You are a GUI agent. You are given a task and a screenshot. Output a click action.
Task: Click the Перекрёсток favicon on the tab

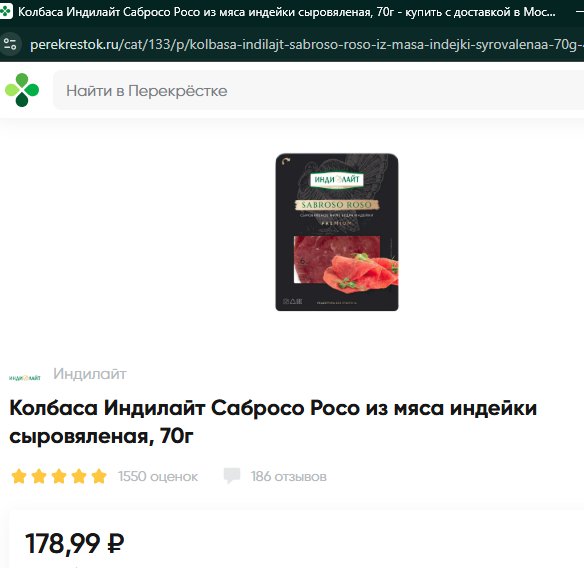(6, 12)
